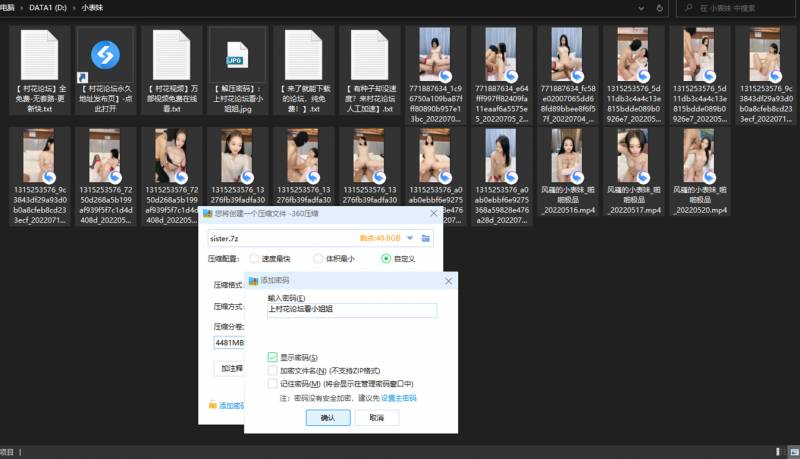Screen dimensions: 800x459
Task: Toggle the 显示密码 checkbox
Action: click(273, 357)
